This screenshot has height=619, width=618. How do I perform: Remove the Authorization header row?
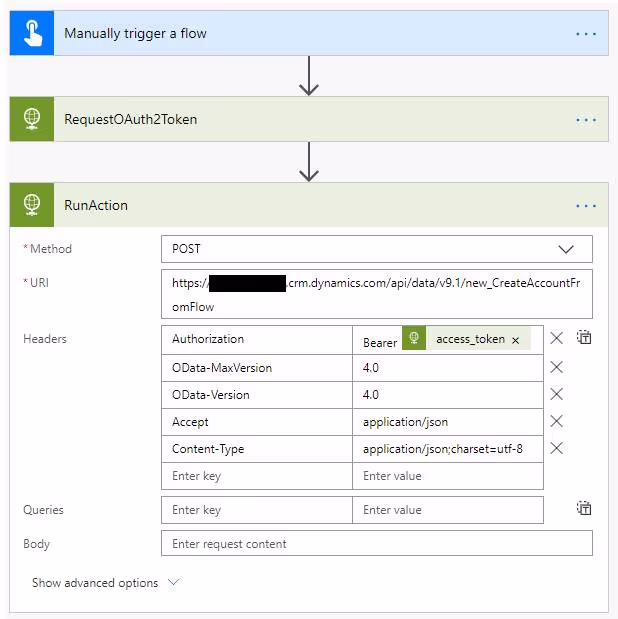[x=556, y=338]
